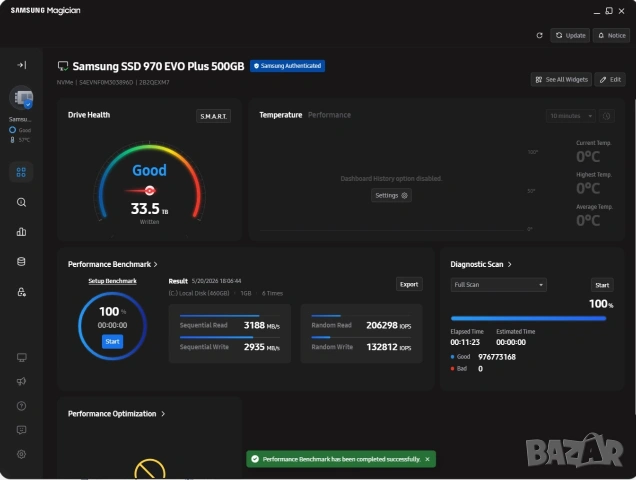636x480 pixels.
Task: Open the Diagnostic Scan magnifier icon in sidebar
Action: click(x=21, y=202)
